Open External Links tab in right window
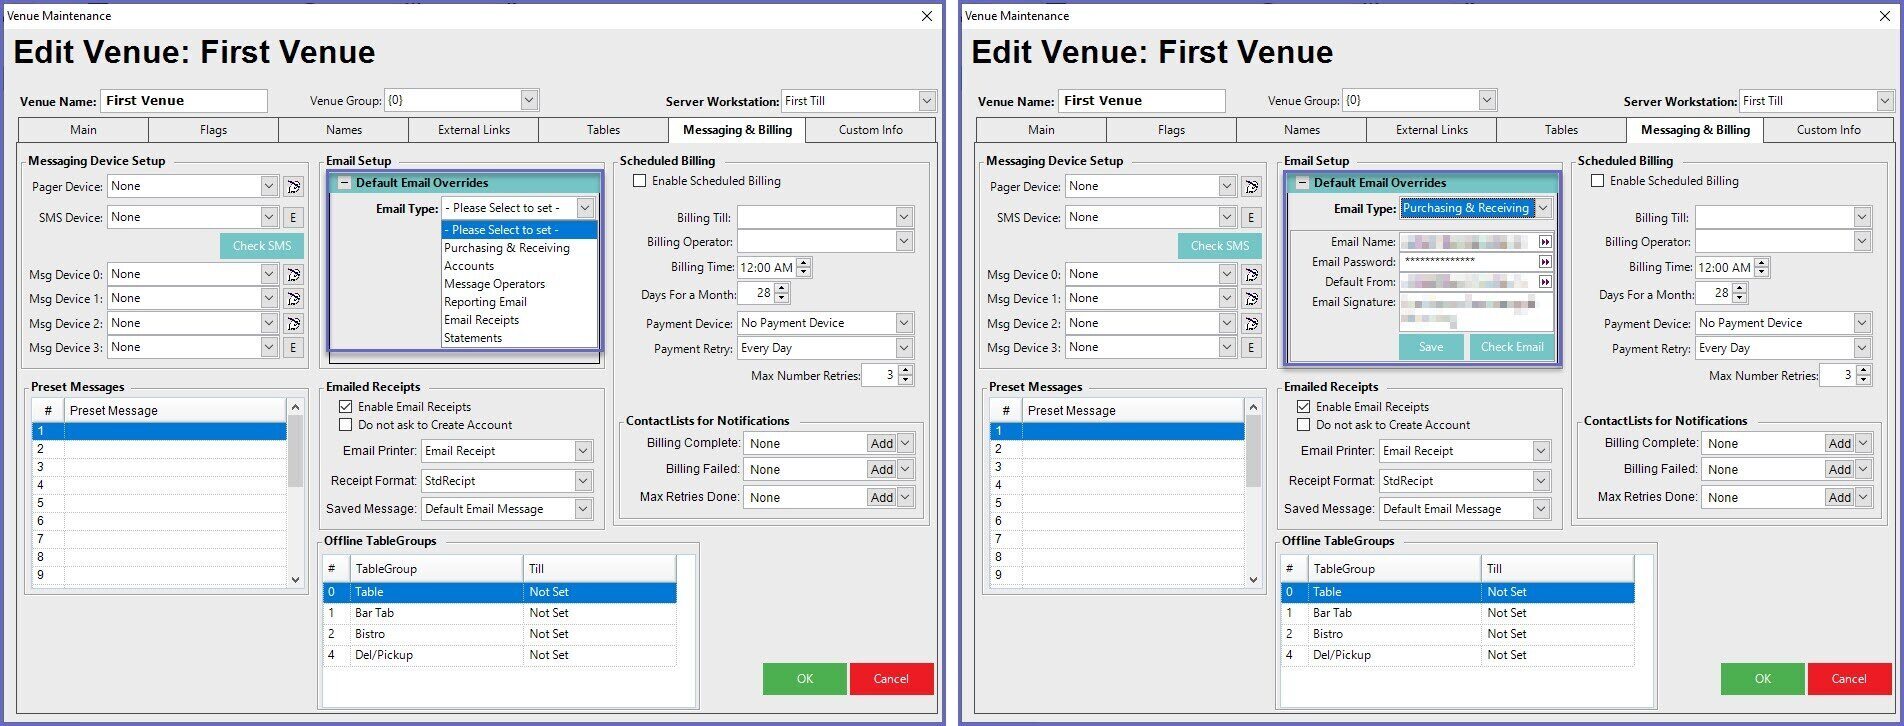 tap(1431, 130)
